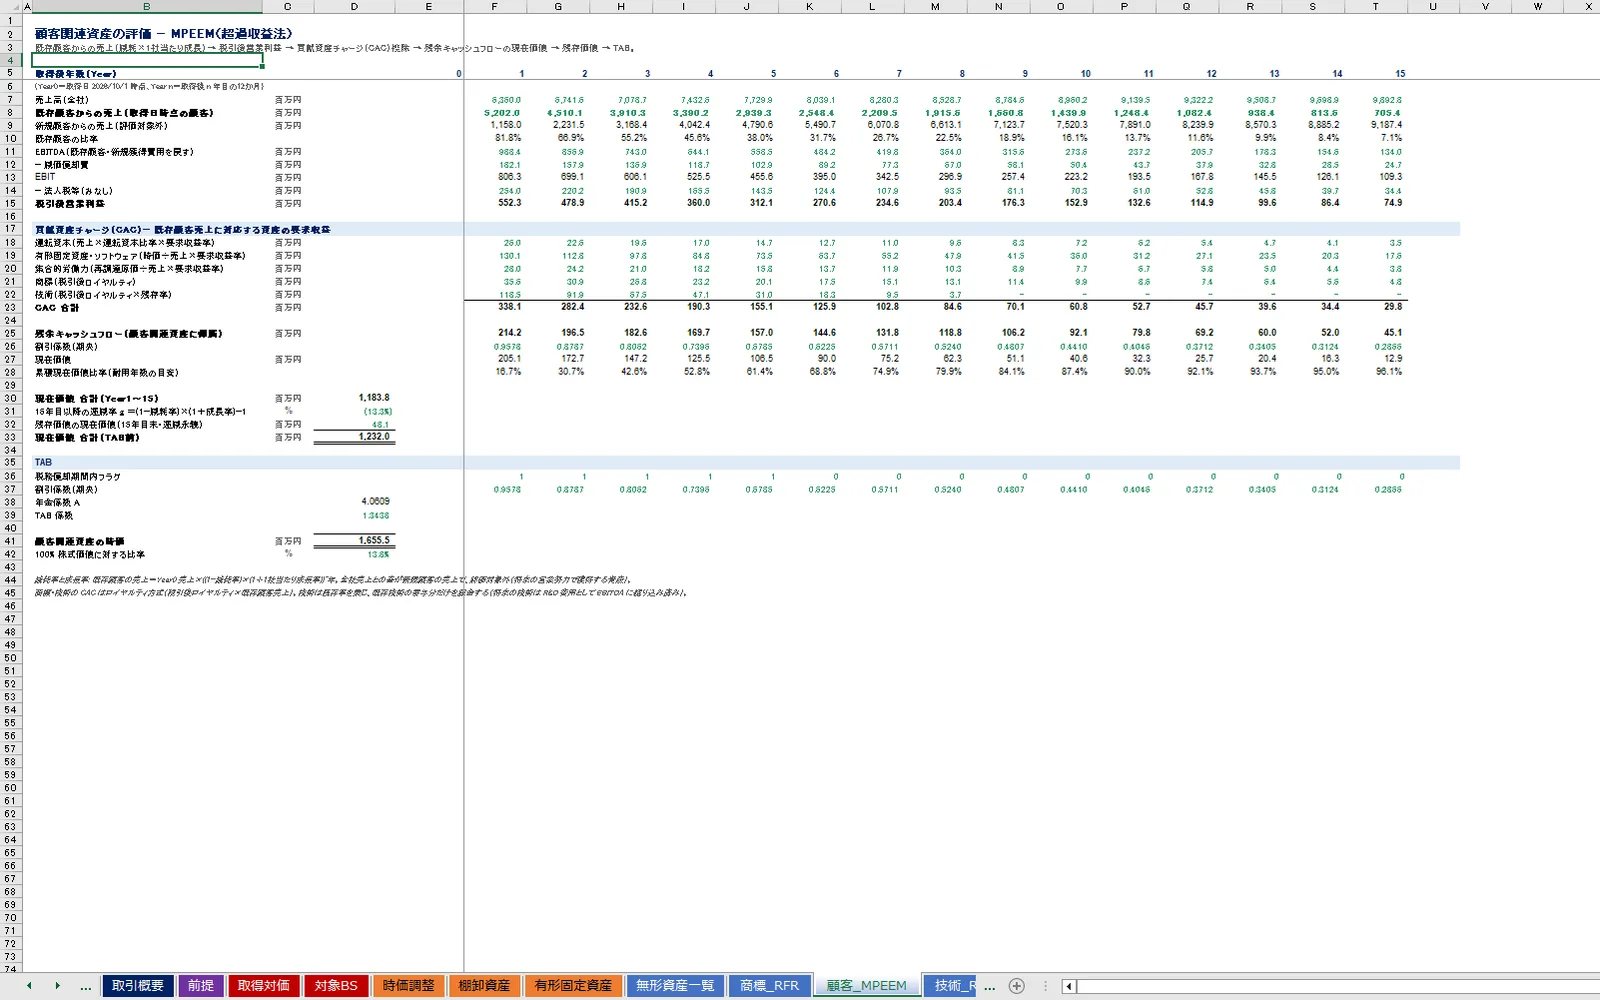Go to the 対象BS sheet tab
Image resolution: width=1600 pixels, height=1000 pixels.
tap(336, 986)
